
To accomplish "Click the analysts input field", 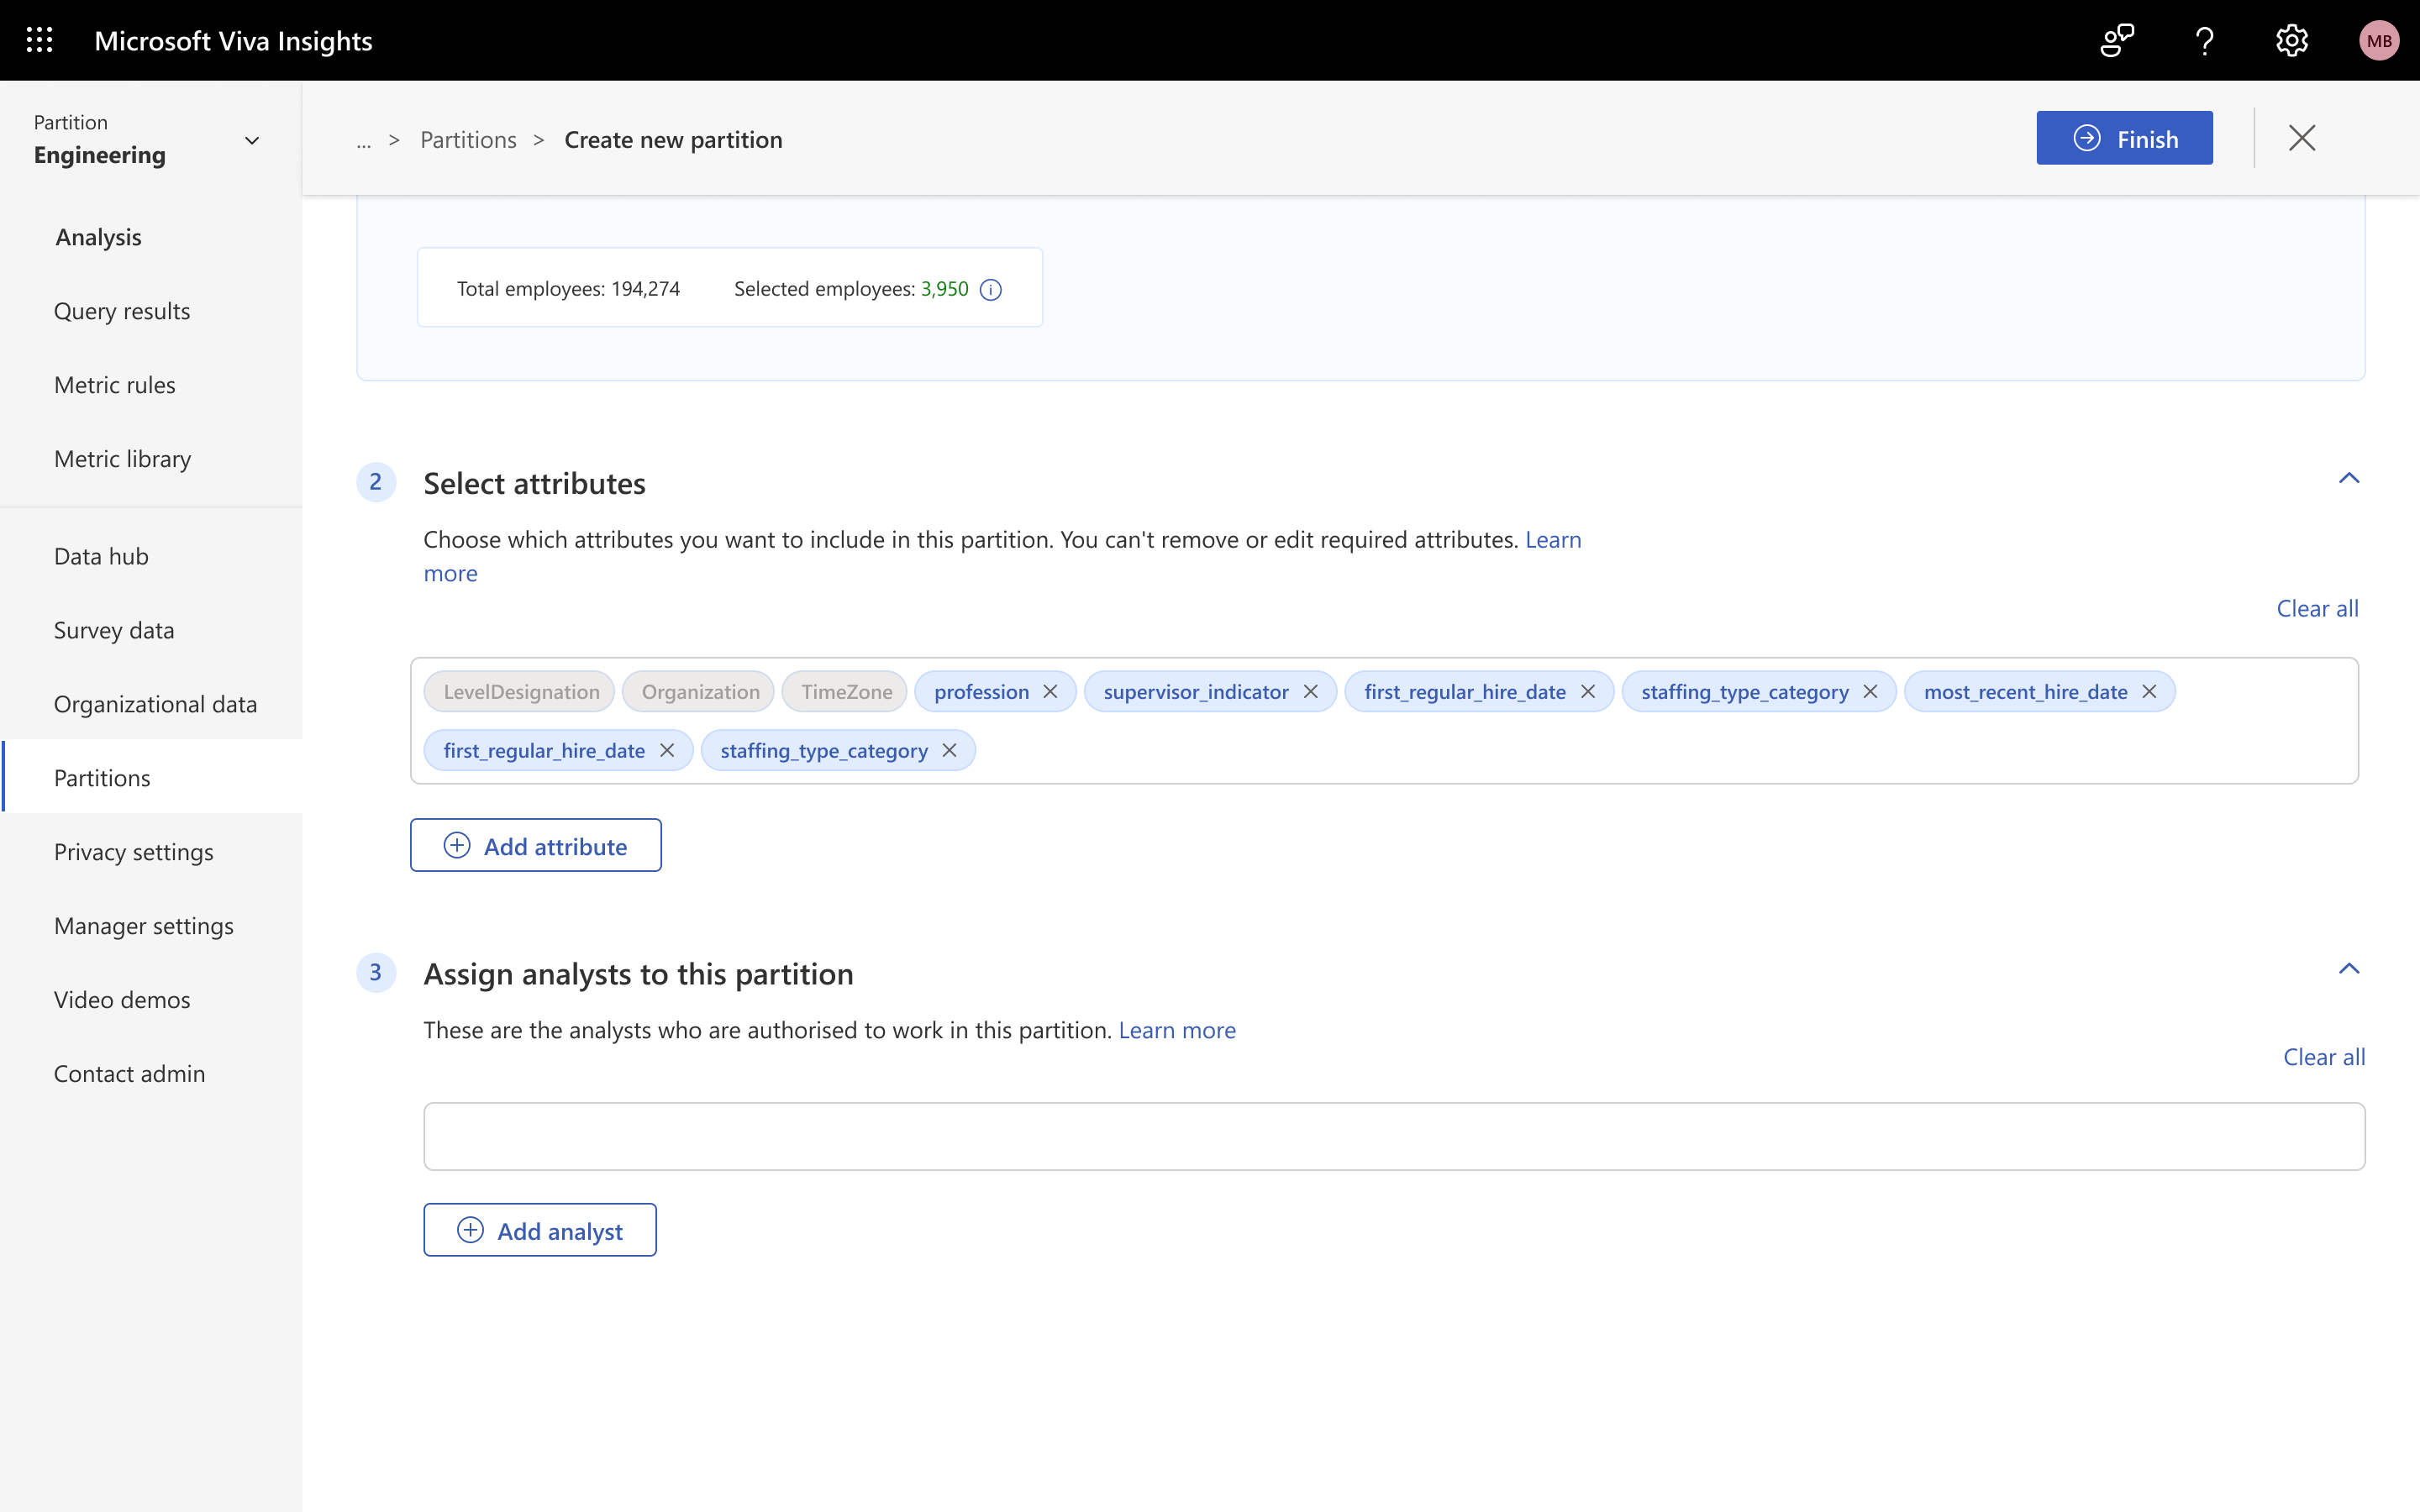I will click(1394, 1136).
